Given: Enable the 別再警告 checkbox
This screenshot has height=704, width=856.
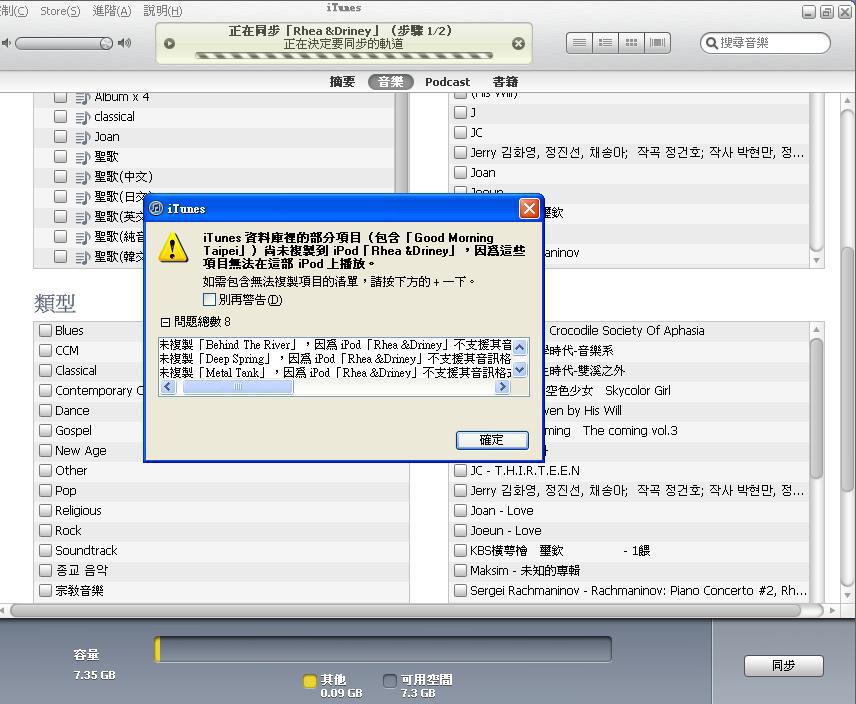Looking at the screenshot, I should click(x=209, y=300).
